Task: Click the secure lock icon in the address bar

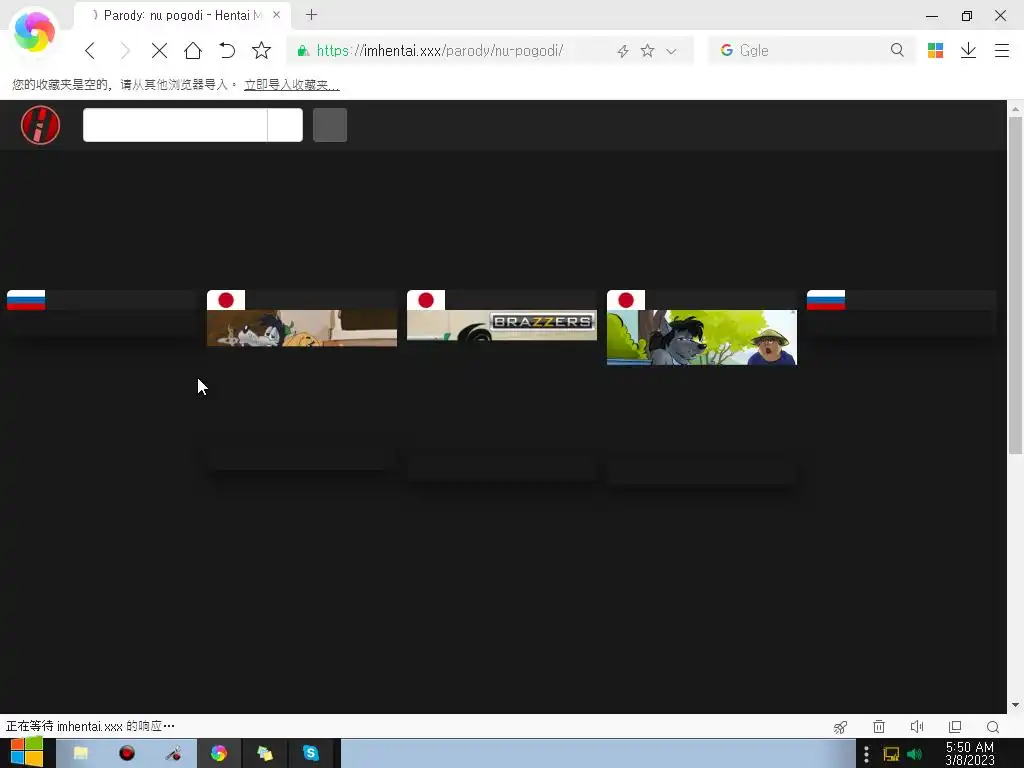Action: (303, 51)
